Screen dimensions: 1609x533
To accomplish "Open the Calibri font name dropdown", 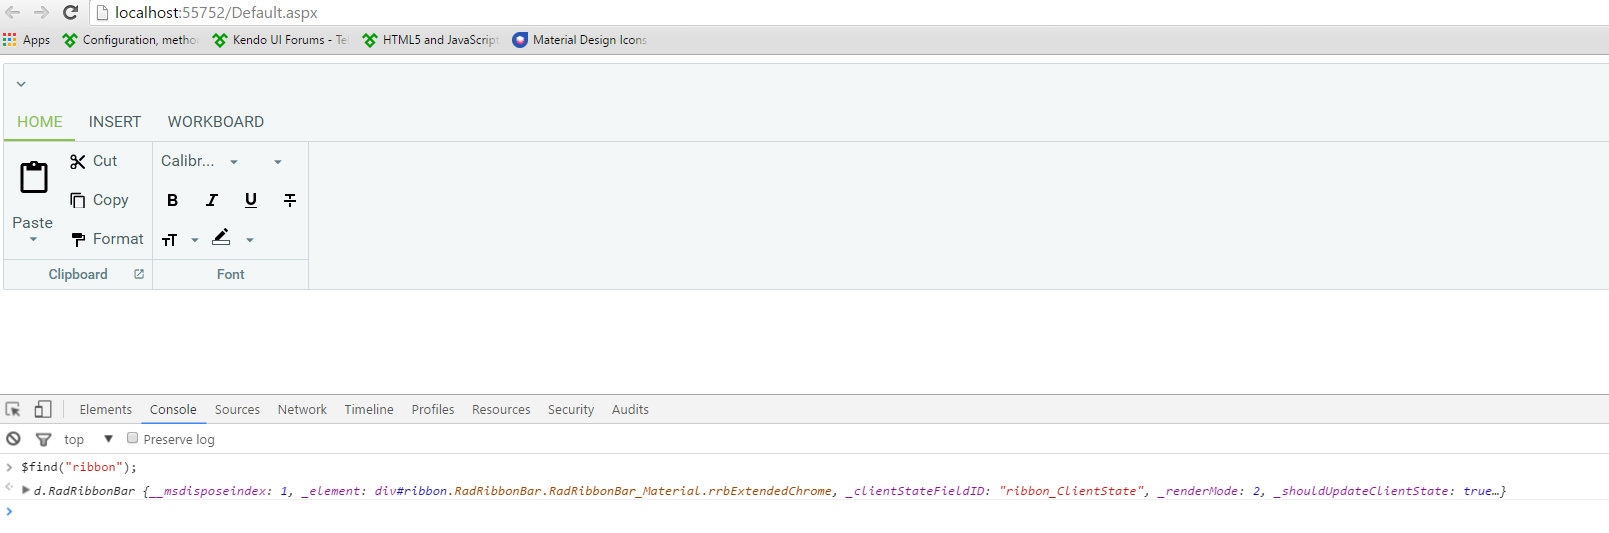I will click(x=234, y=162).
